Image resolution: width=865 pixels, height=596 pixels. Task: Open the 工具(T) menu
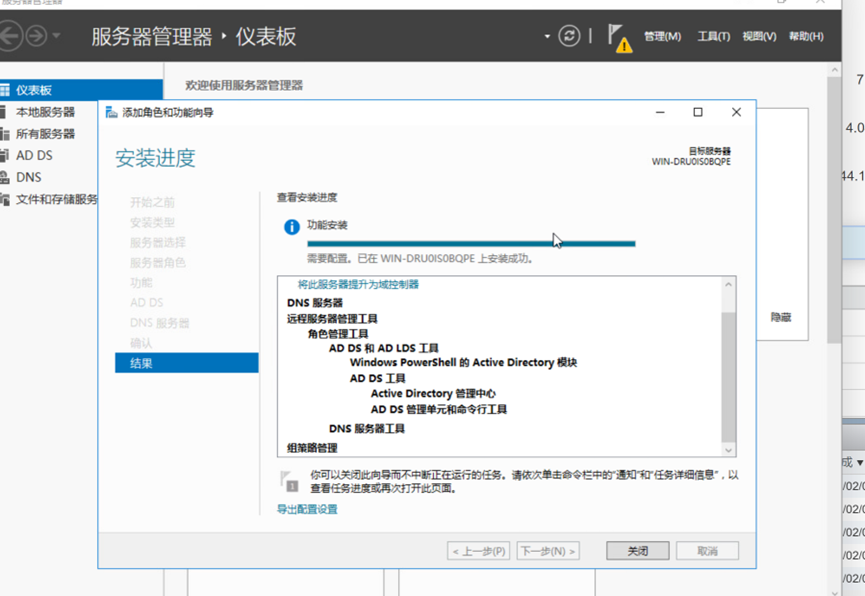713,36
